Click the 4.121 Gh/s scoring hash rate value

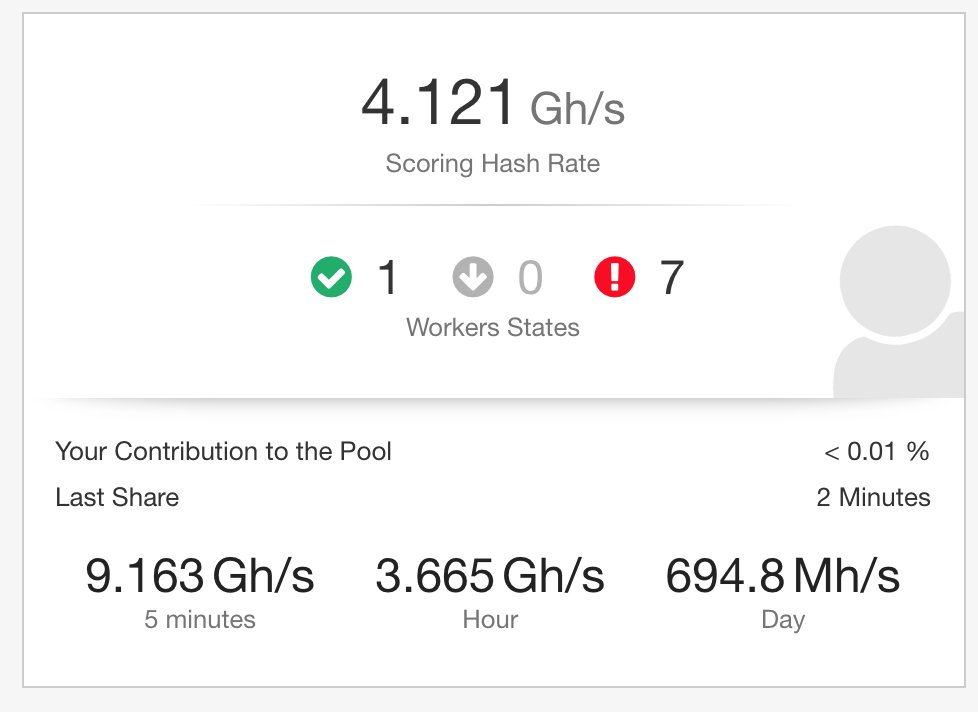(492, 104)
